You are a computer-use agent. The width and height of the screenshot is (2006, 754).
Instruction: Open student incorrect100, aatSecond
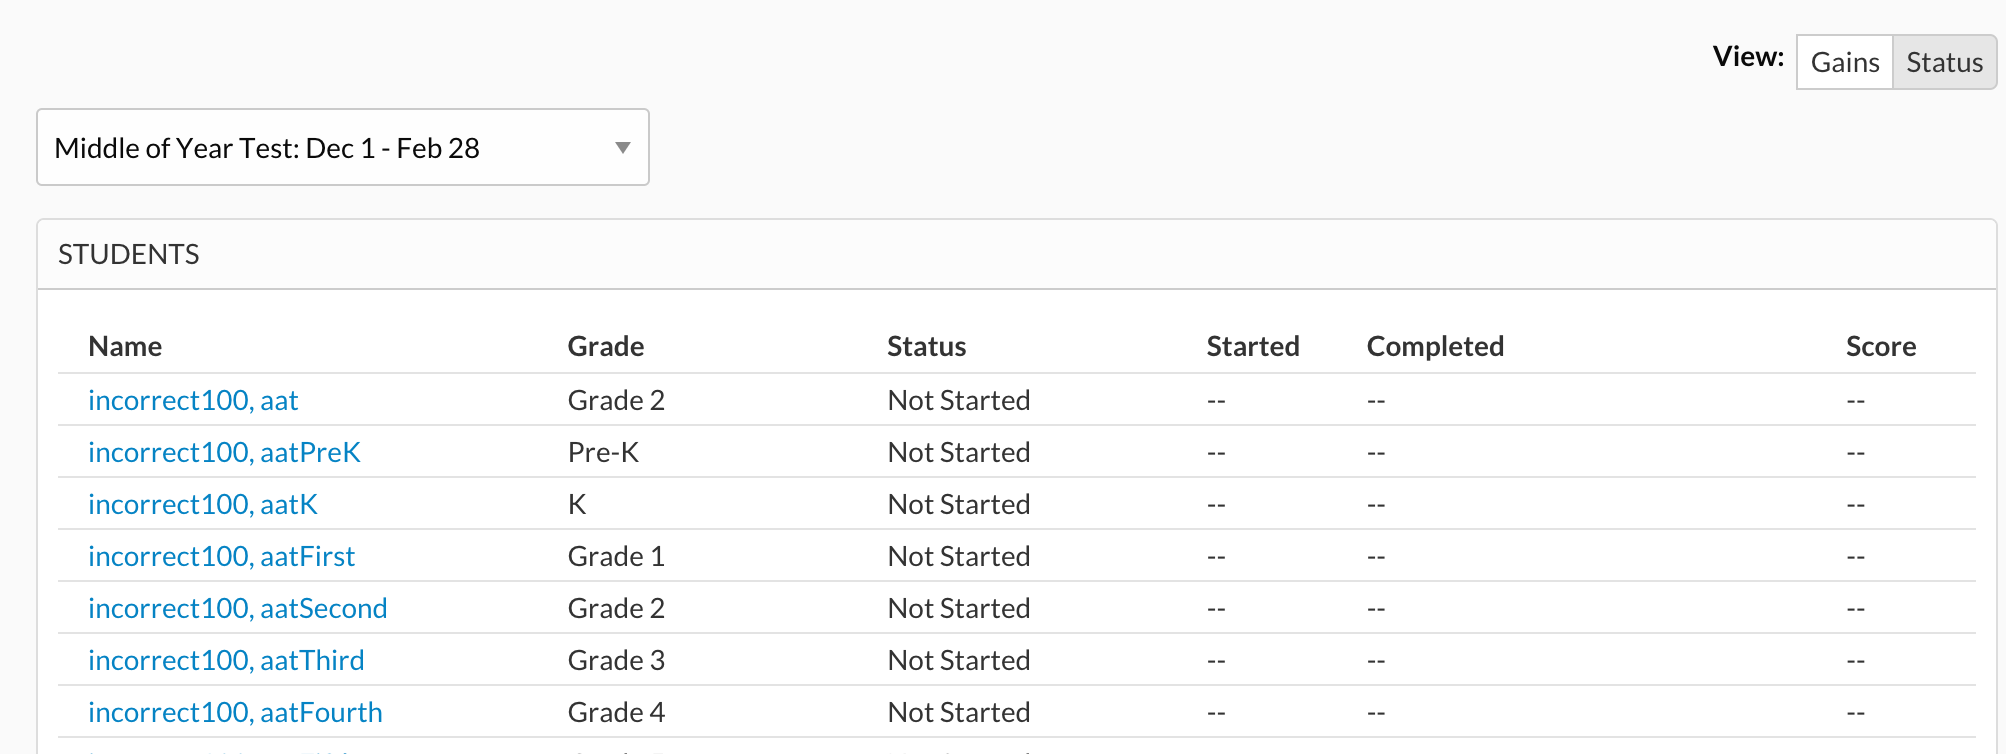tap(237, 608)
